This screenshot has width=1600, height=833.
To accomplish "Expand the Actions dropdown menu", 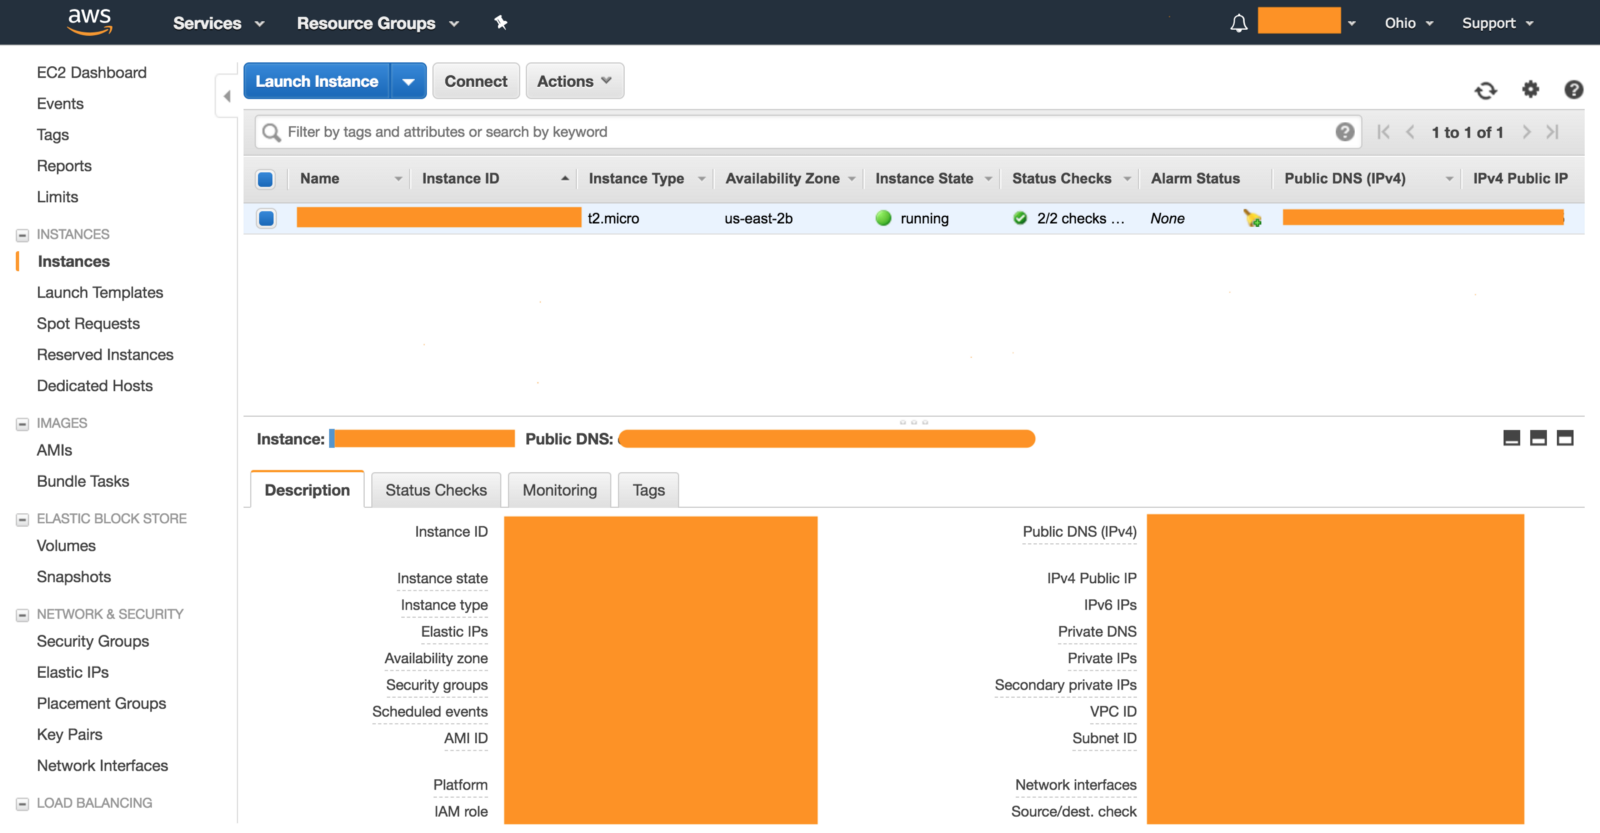I will pos(574,82).
